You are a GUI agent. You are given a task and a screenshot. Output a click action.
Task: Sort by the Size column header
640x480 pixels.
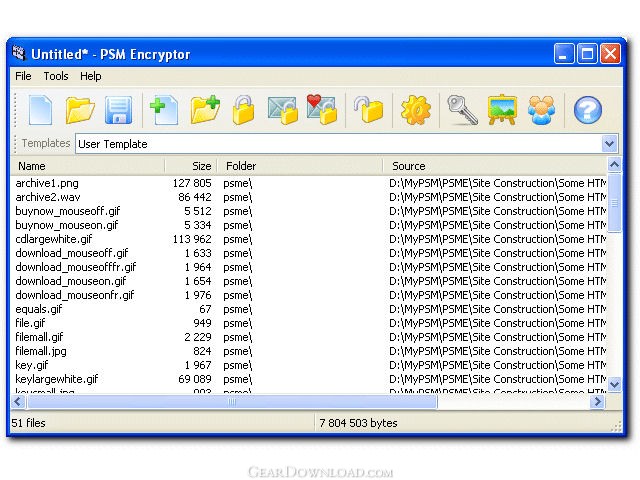pos(191,166)
